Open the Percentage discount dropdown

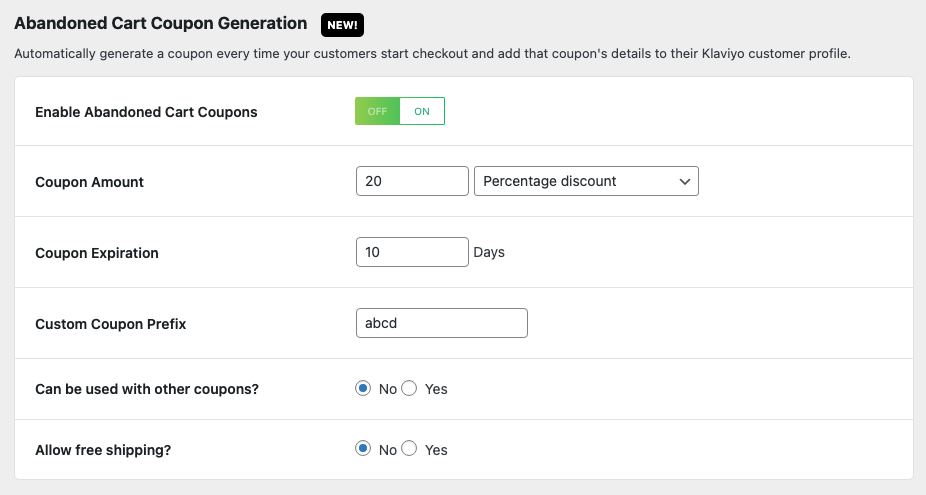[586, 181]
